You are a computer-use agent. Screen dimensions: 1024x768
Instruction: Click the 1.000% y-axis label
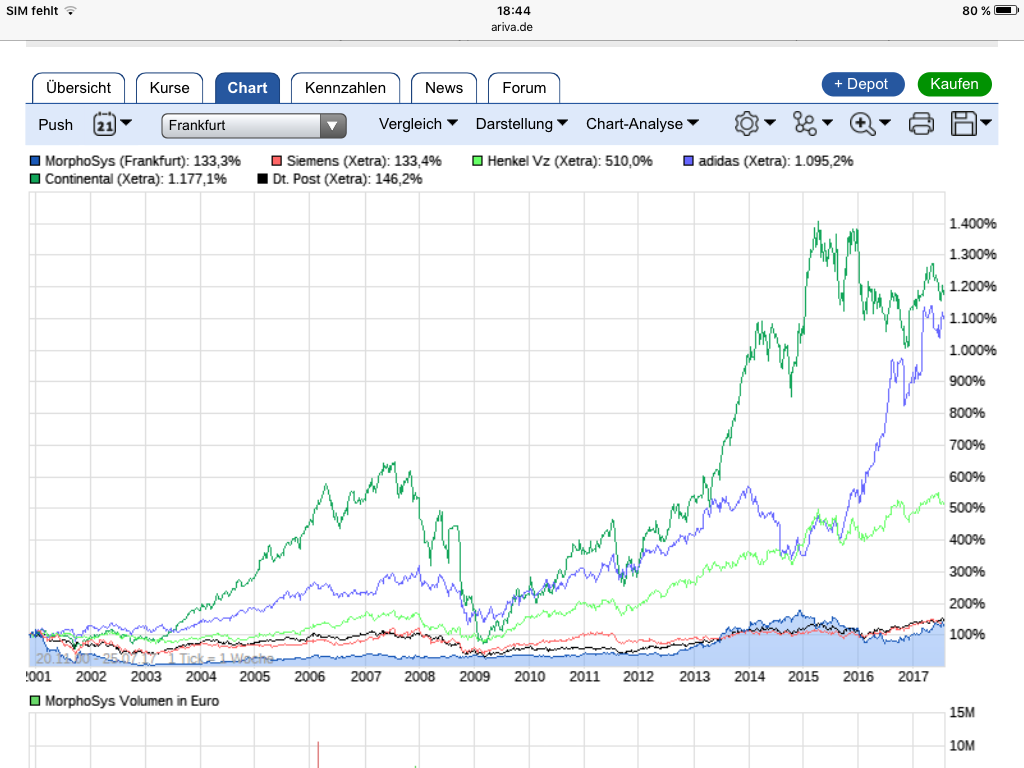[972, 350]
